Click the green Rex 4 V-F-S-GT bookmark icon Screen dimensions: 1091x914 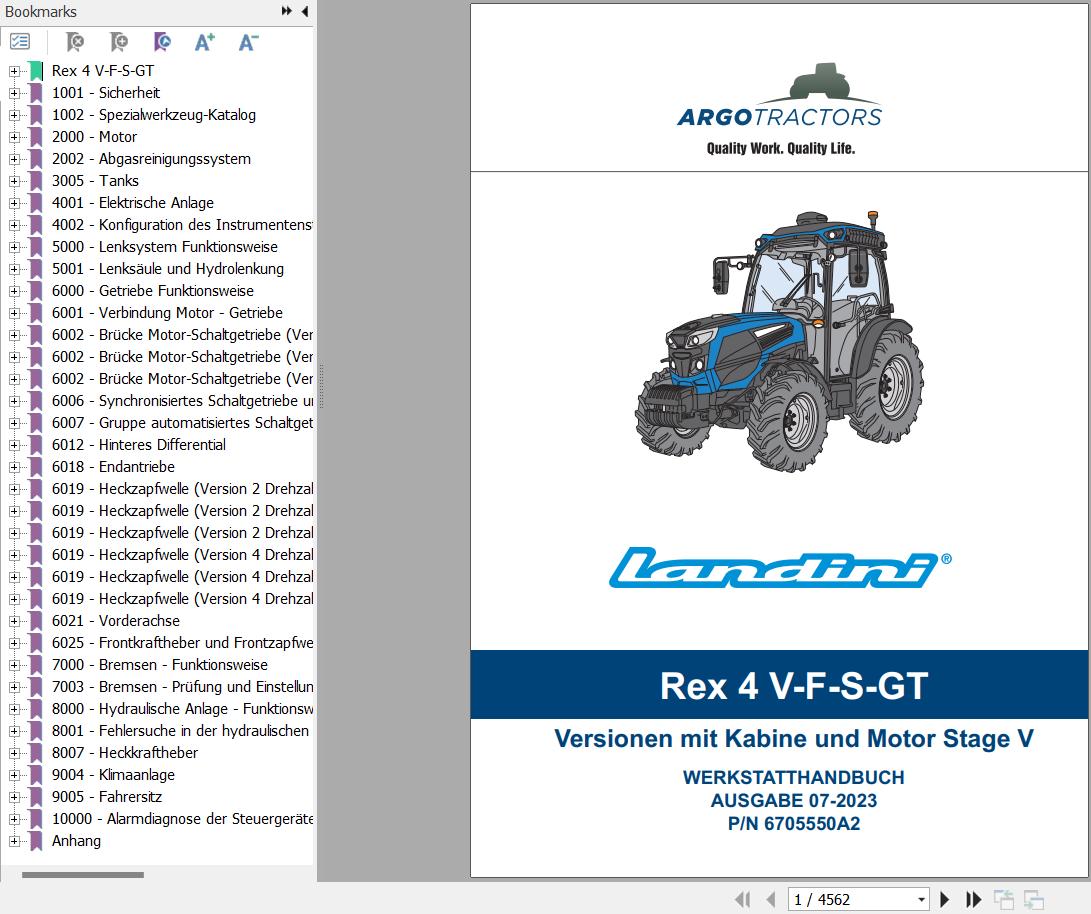click(x=36, y=71)
